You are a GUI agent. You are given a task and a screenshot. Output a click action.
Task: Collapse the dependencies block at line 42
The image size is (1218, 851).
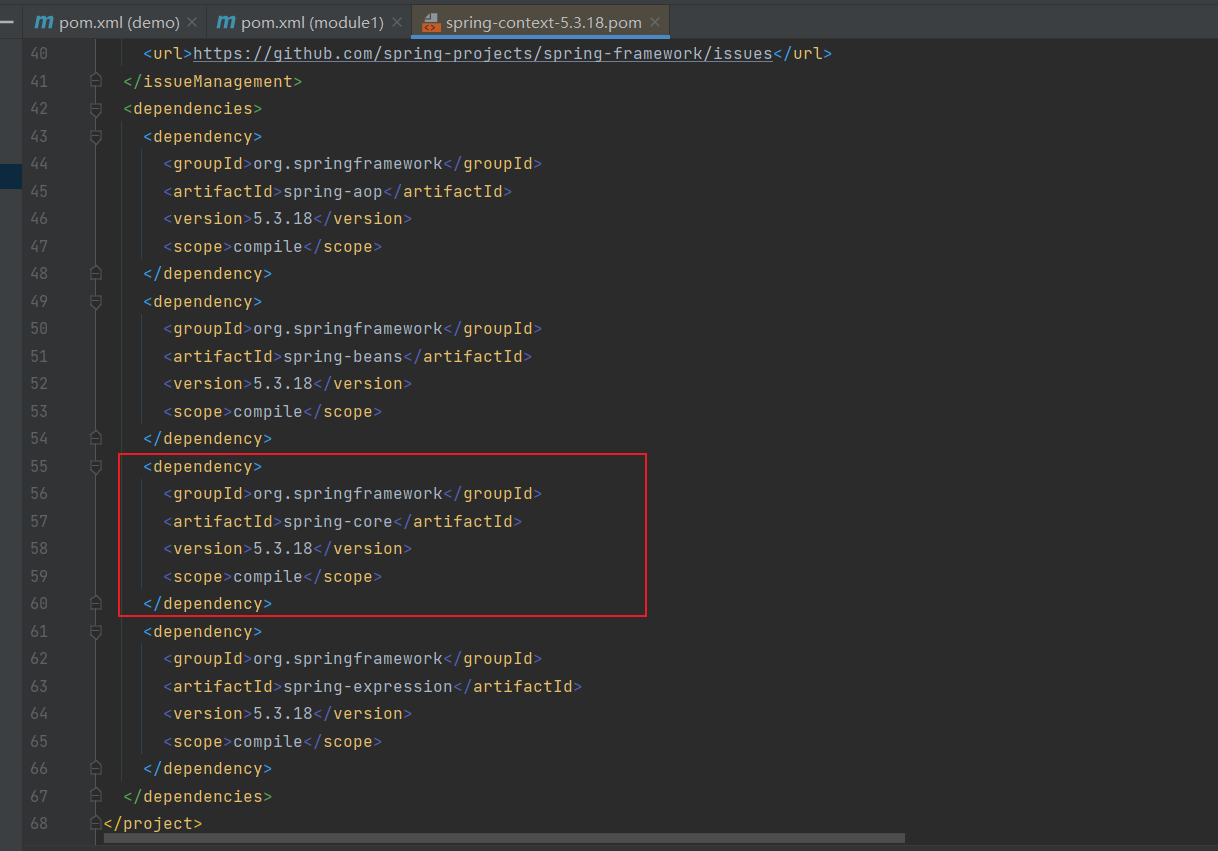(96, 109)
